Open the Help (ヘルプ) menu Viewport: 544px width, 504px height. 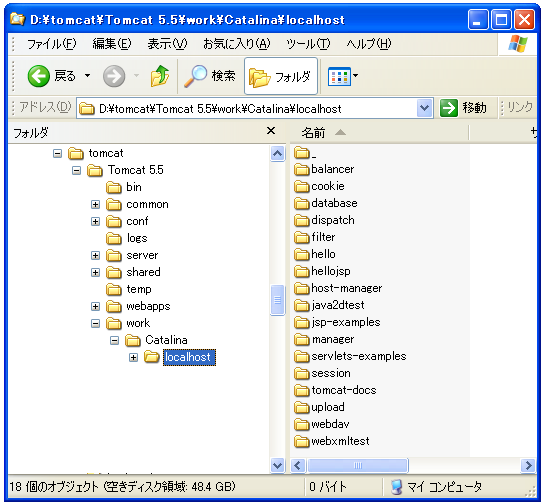368,44
